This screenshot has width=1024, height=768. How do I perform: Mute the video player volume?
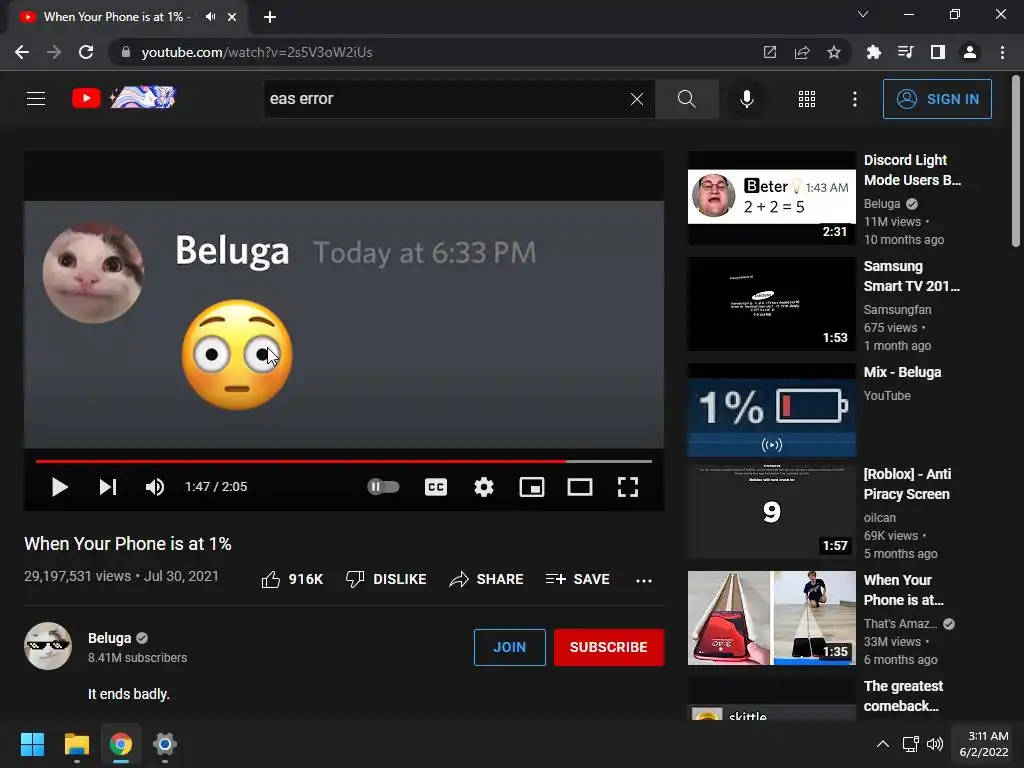155,487
